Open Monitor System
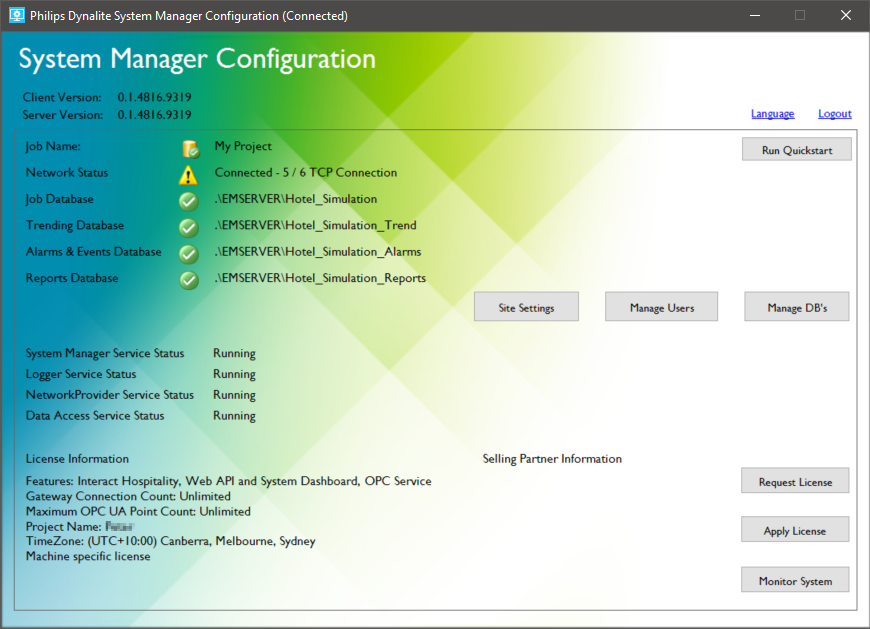 pos(795,579)
